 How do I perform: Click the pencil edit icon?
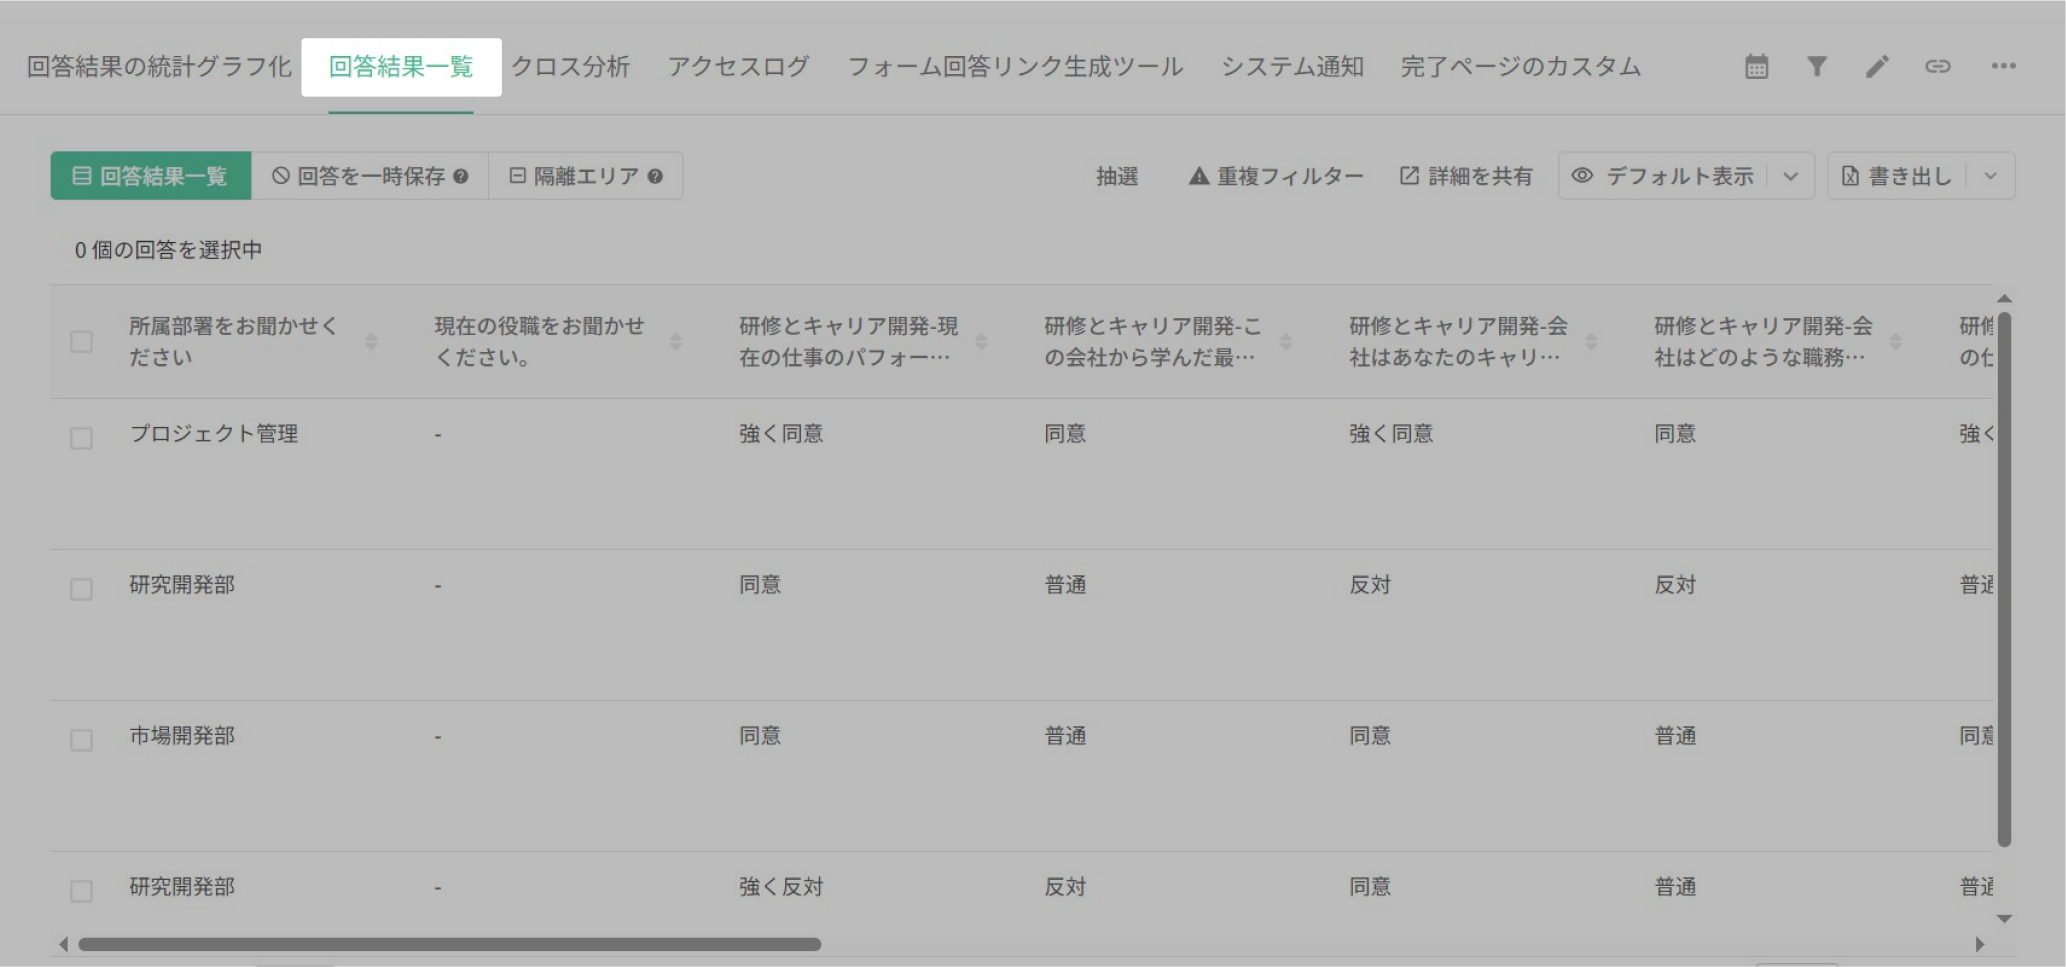click(x=1877, y=67)
